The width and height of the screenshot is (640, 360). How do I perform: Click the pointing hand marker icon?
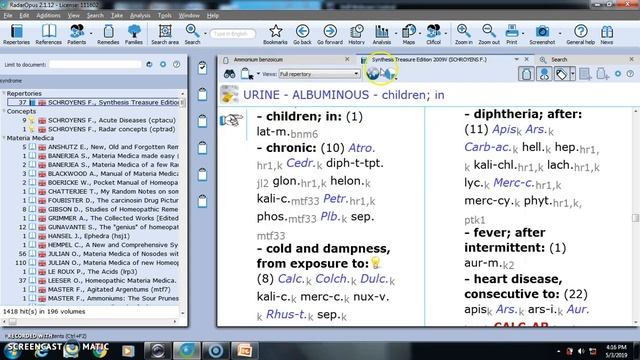pyautogui.click(x=231, y=120)
